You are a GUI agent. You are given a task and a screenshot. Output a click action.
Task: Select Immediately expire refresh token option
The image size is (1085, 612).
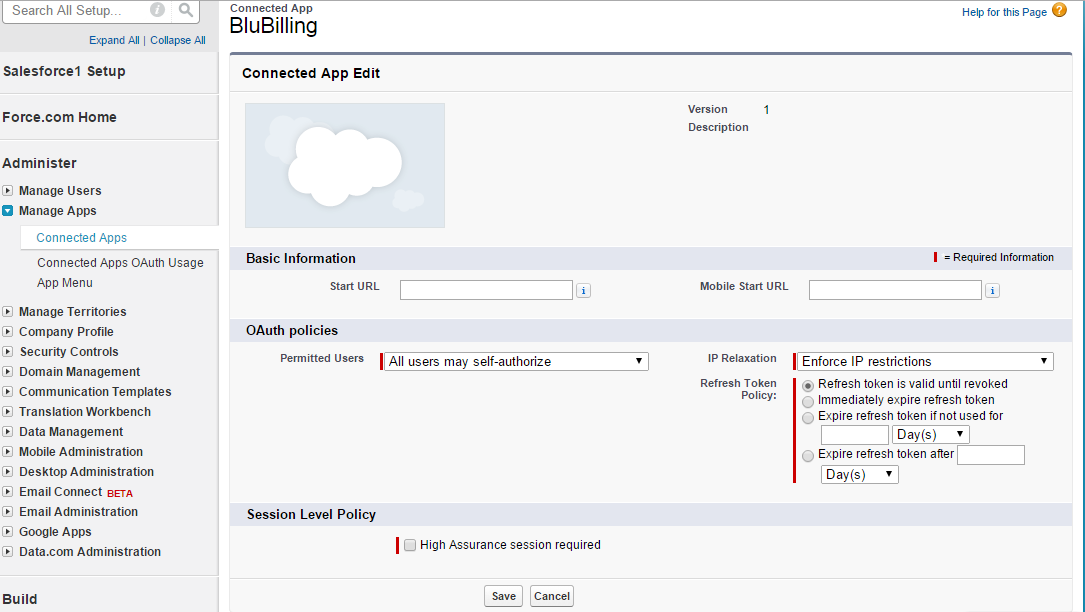tap(808, 401)
